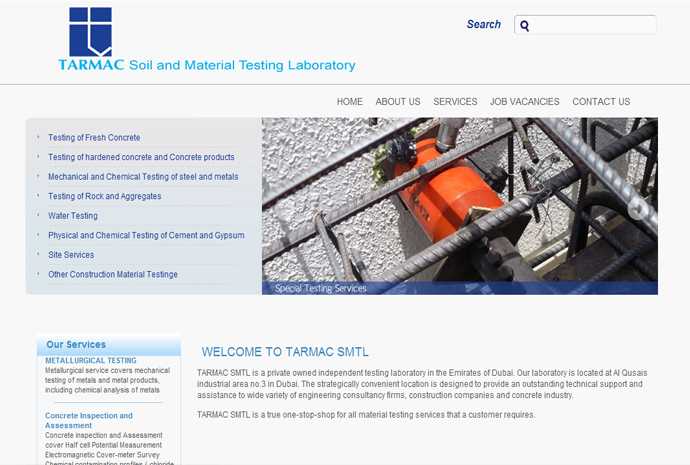Viewport: 690px width, 465px height.
Task: Focus the search input field
Action: pos(585,25)
